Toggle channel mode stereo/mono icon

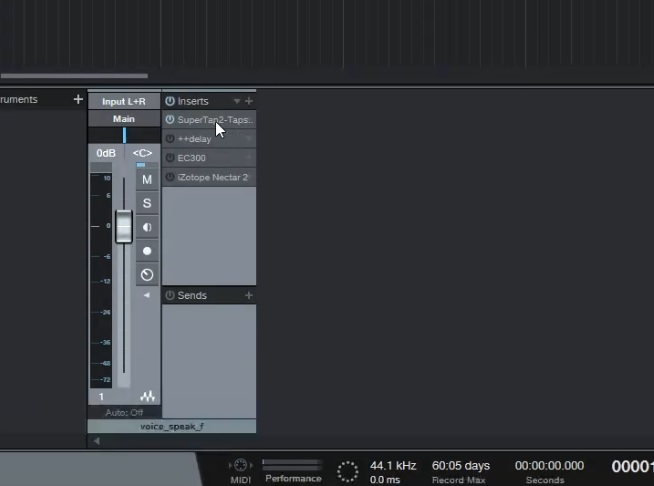click(x=147, y=227)
